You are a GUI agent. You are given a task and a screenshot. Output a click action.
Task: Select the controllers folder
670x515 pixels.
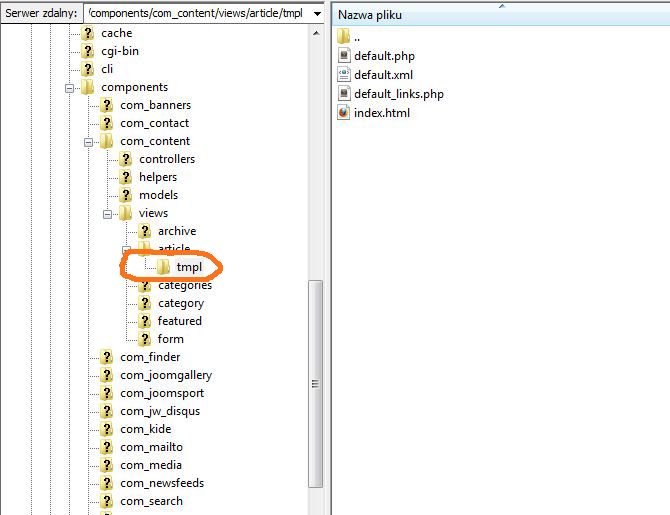[166, 159]
